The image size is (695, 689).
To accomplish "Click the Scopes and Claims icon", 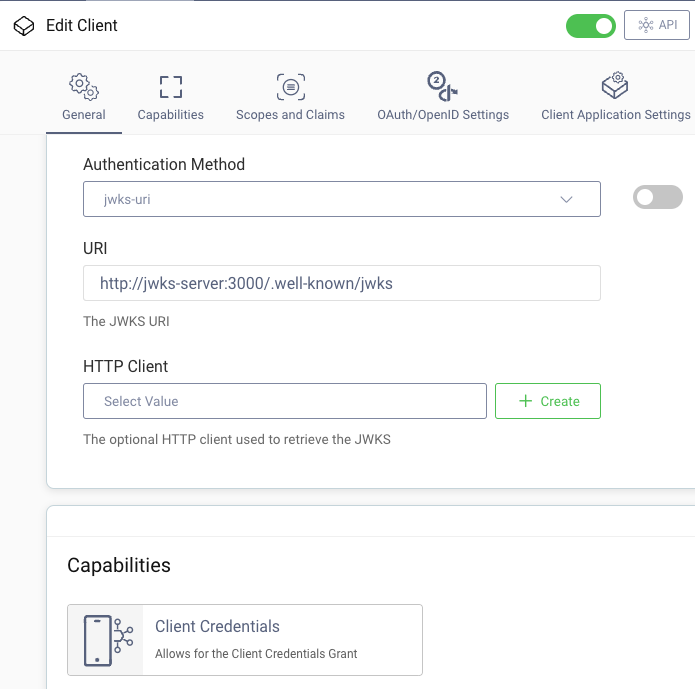I will pos(290,87).
